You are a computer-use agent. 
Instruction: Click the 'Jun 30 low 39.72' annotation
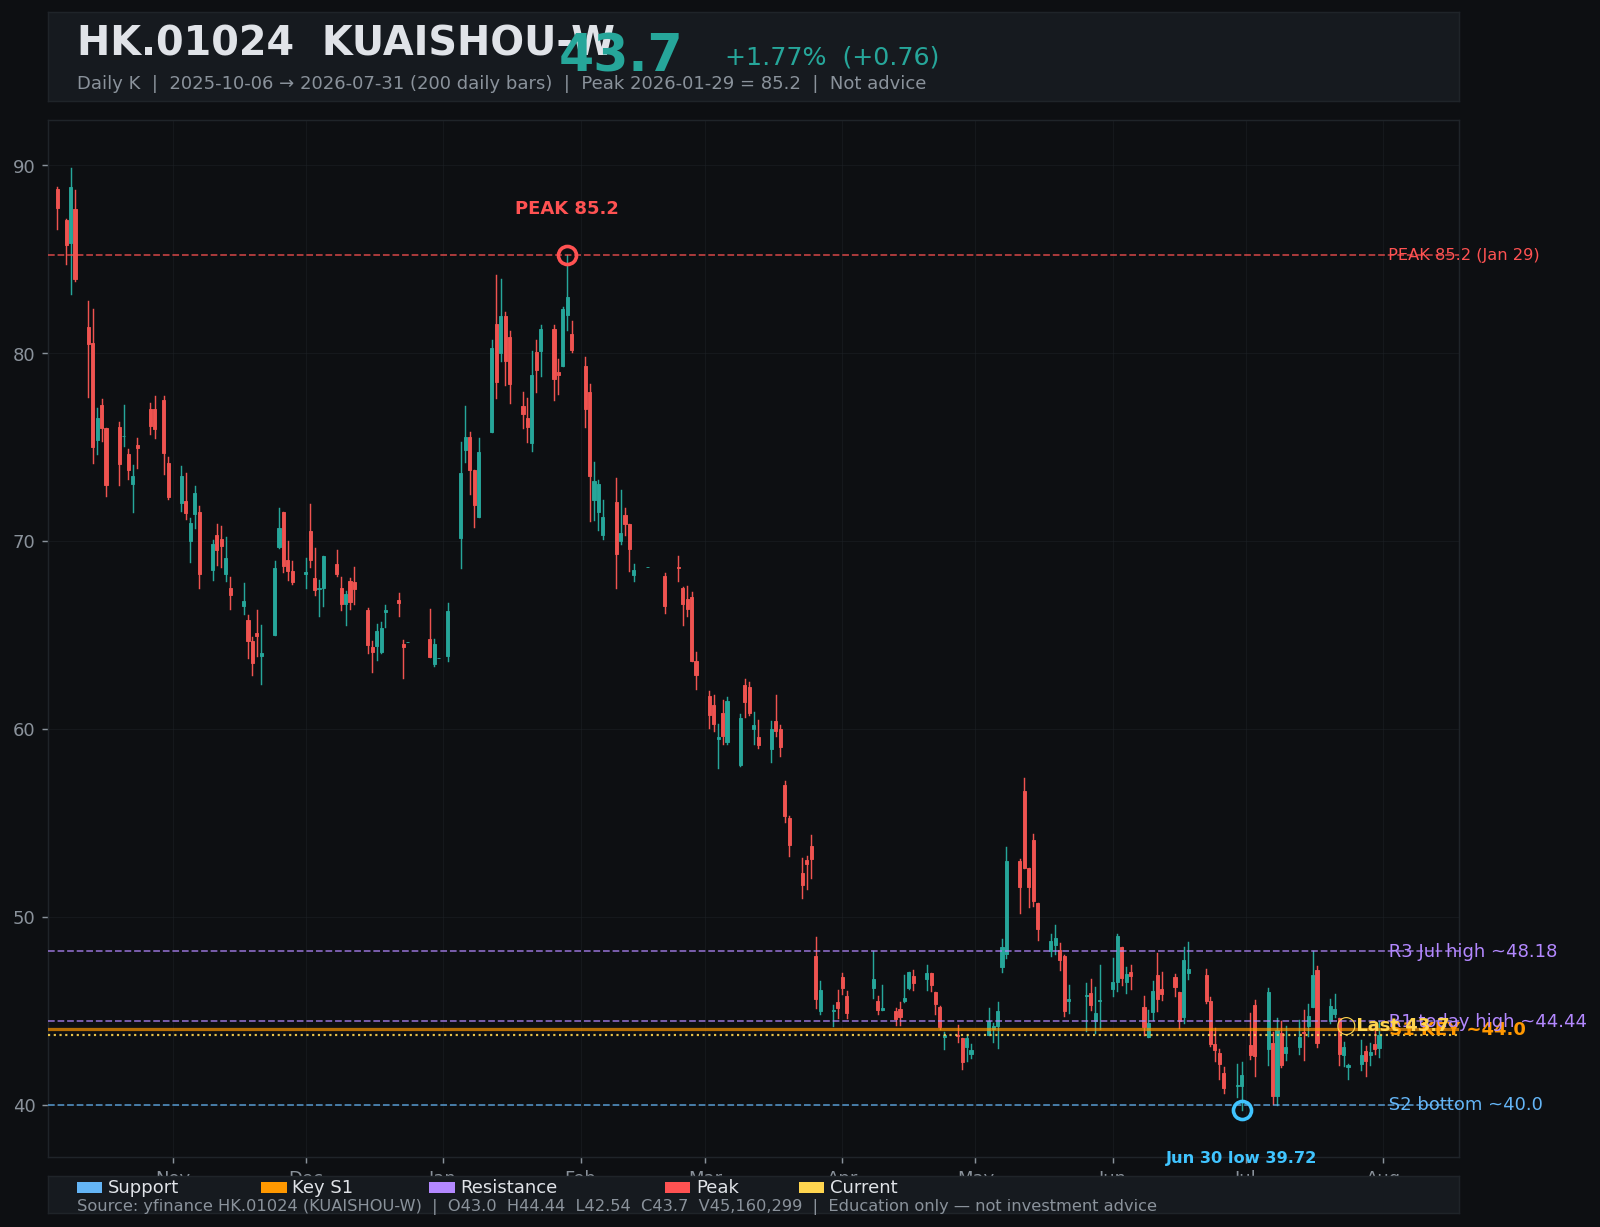(1241, 1158)
